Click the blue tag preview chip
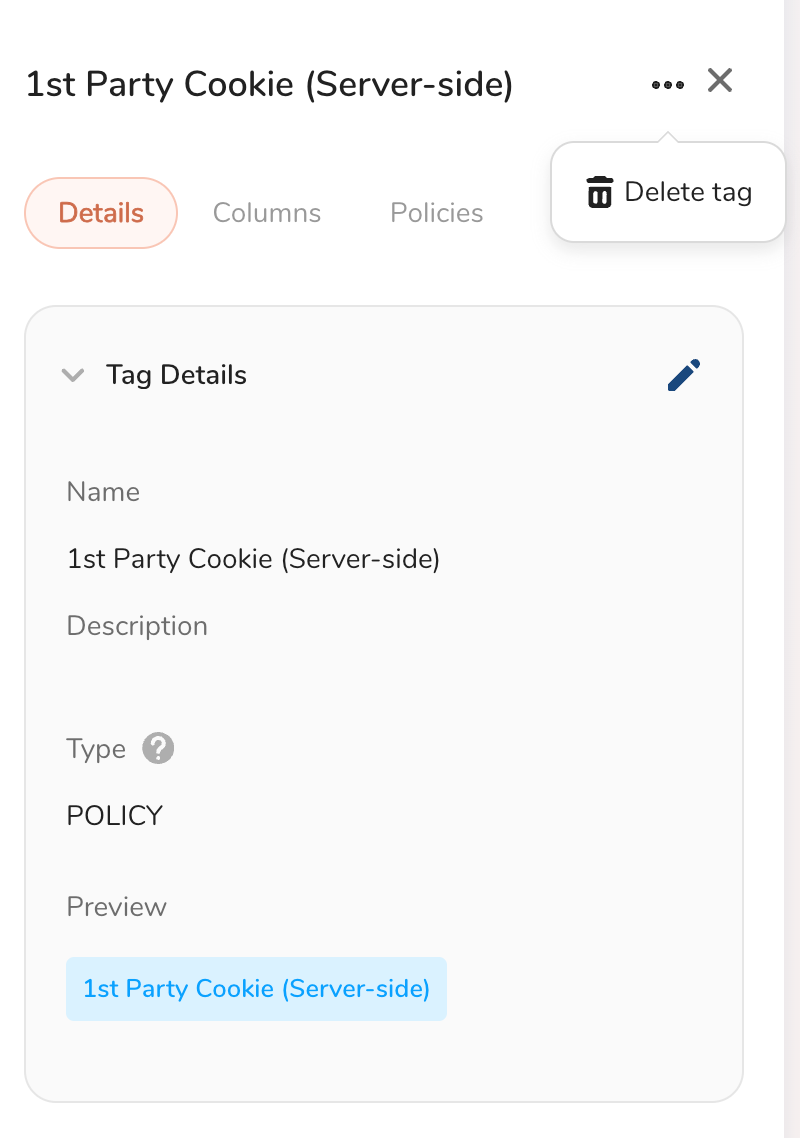 click(256, 989)
